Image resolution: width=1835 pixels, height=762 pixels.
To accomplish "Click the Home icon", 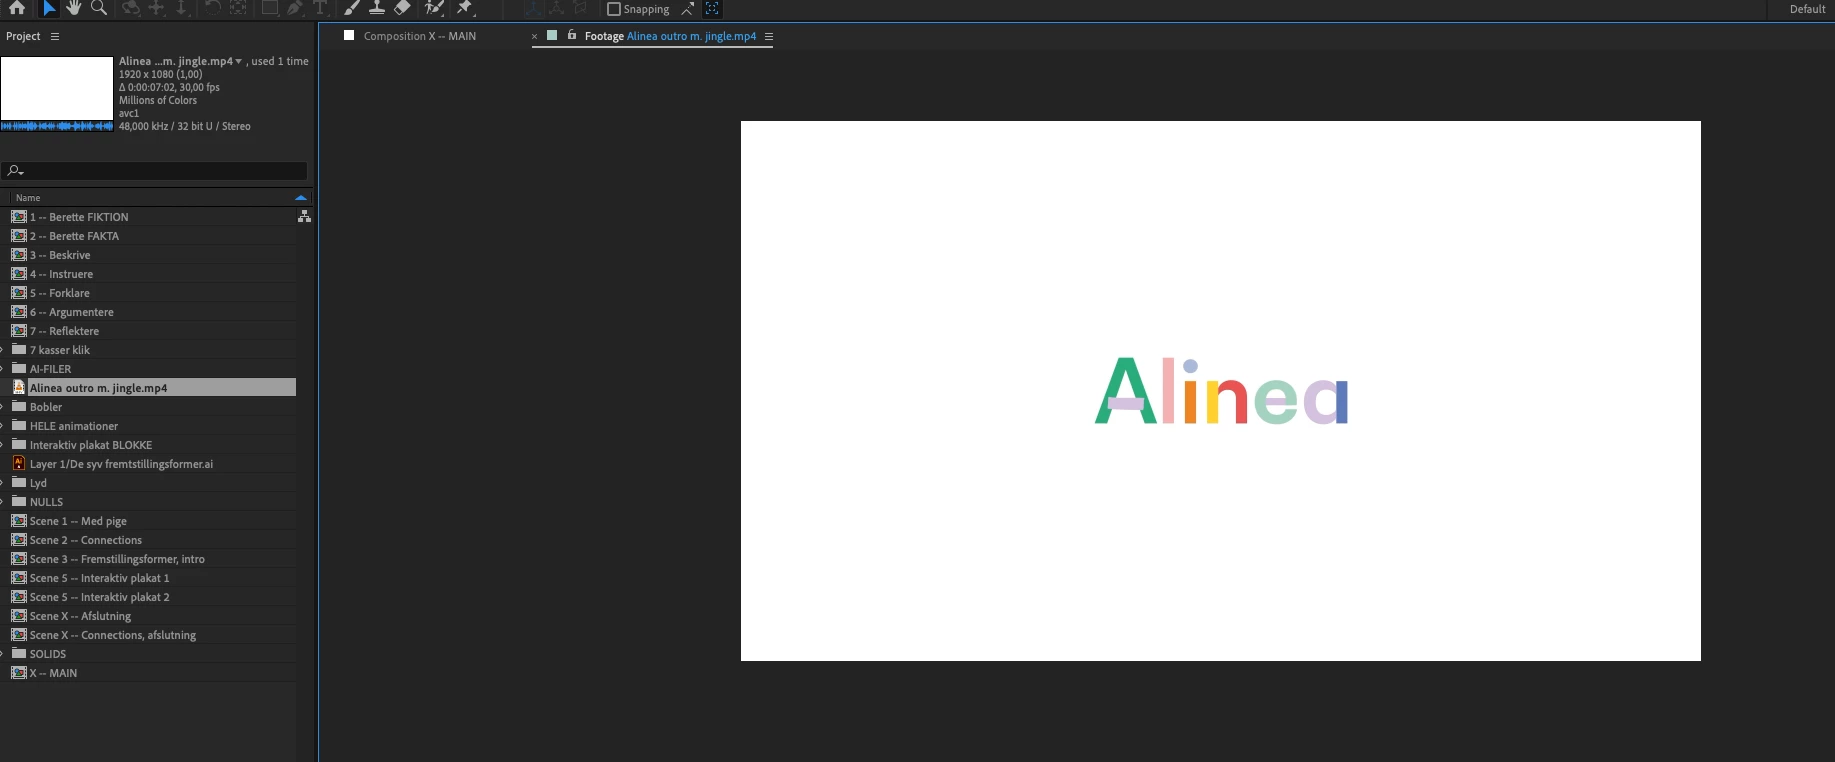I will (17, 8).
